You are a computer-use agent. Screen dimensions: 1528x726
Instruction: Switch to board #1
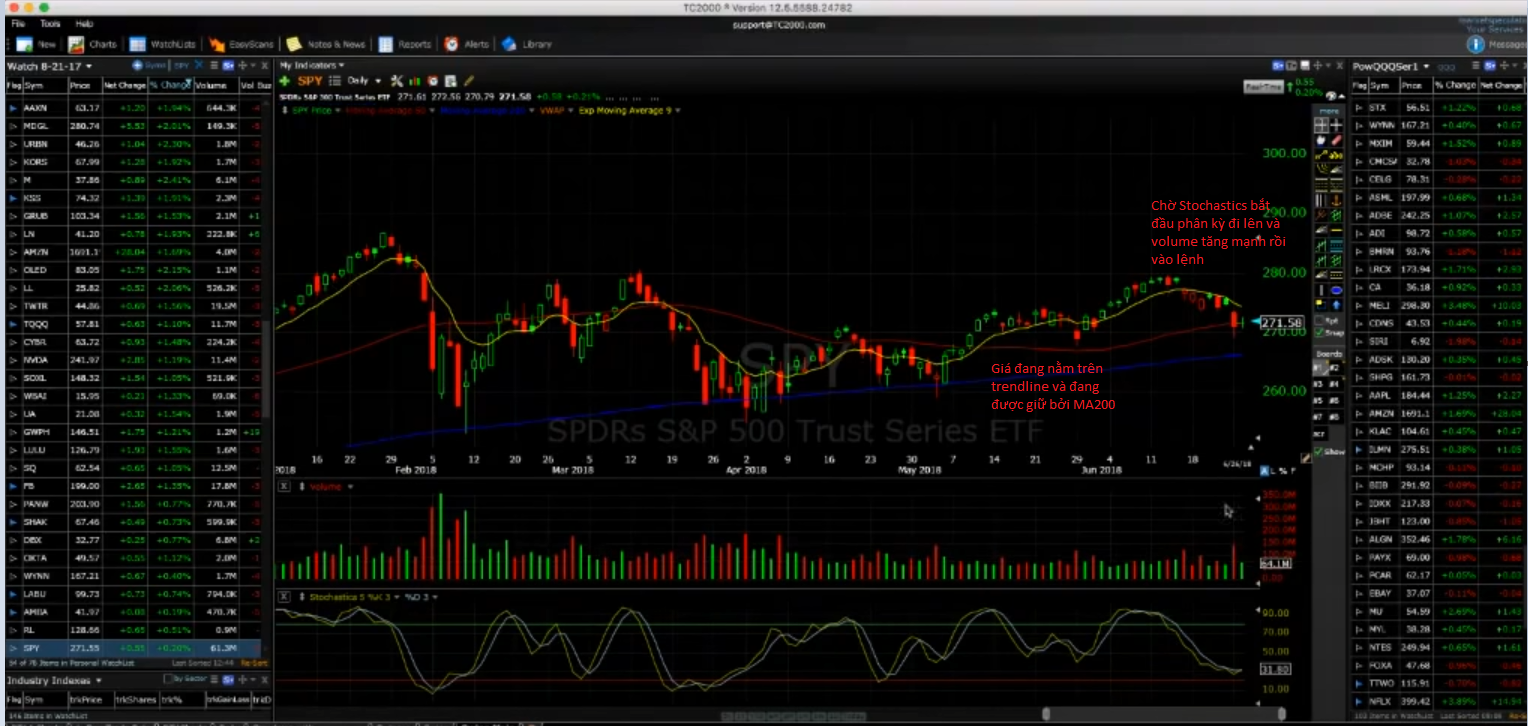(1320, 367)
